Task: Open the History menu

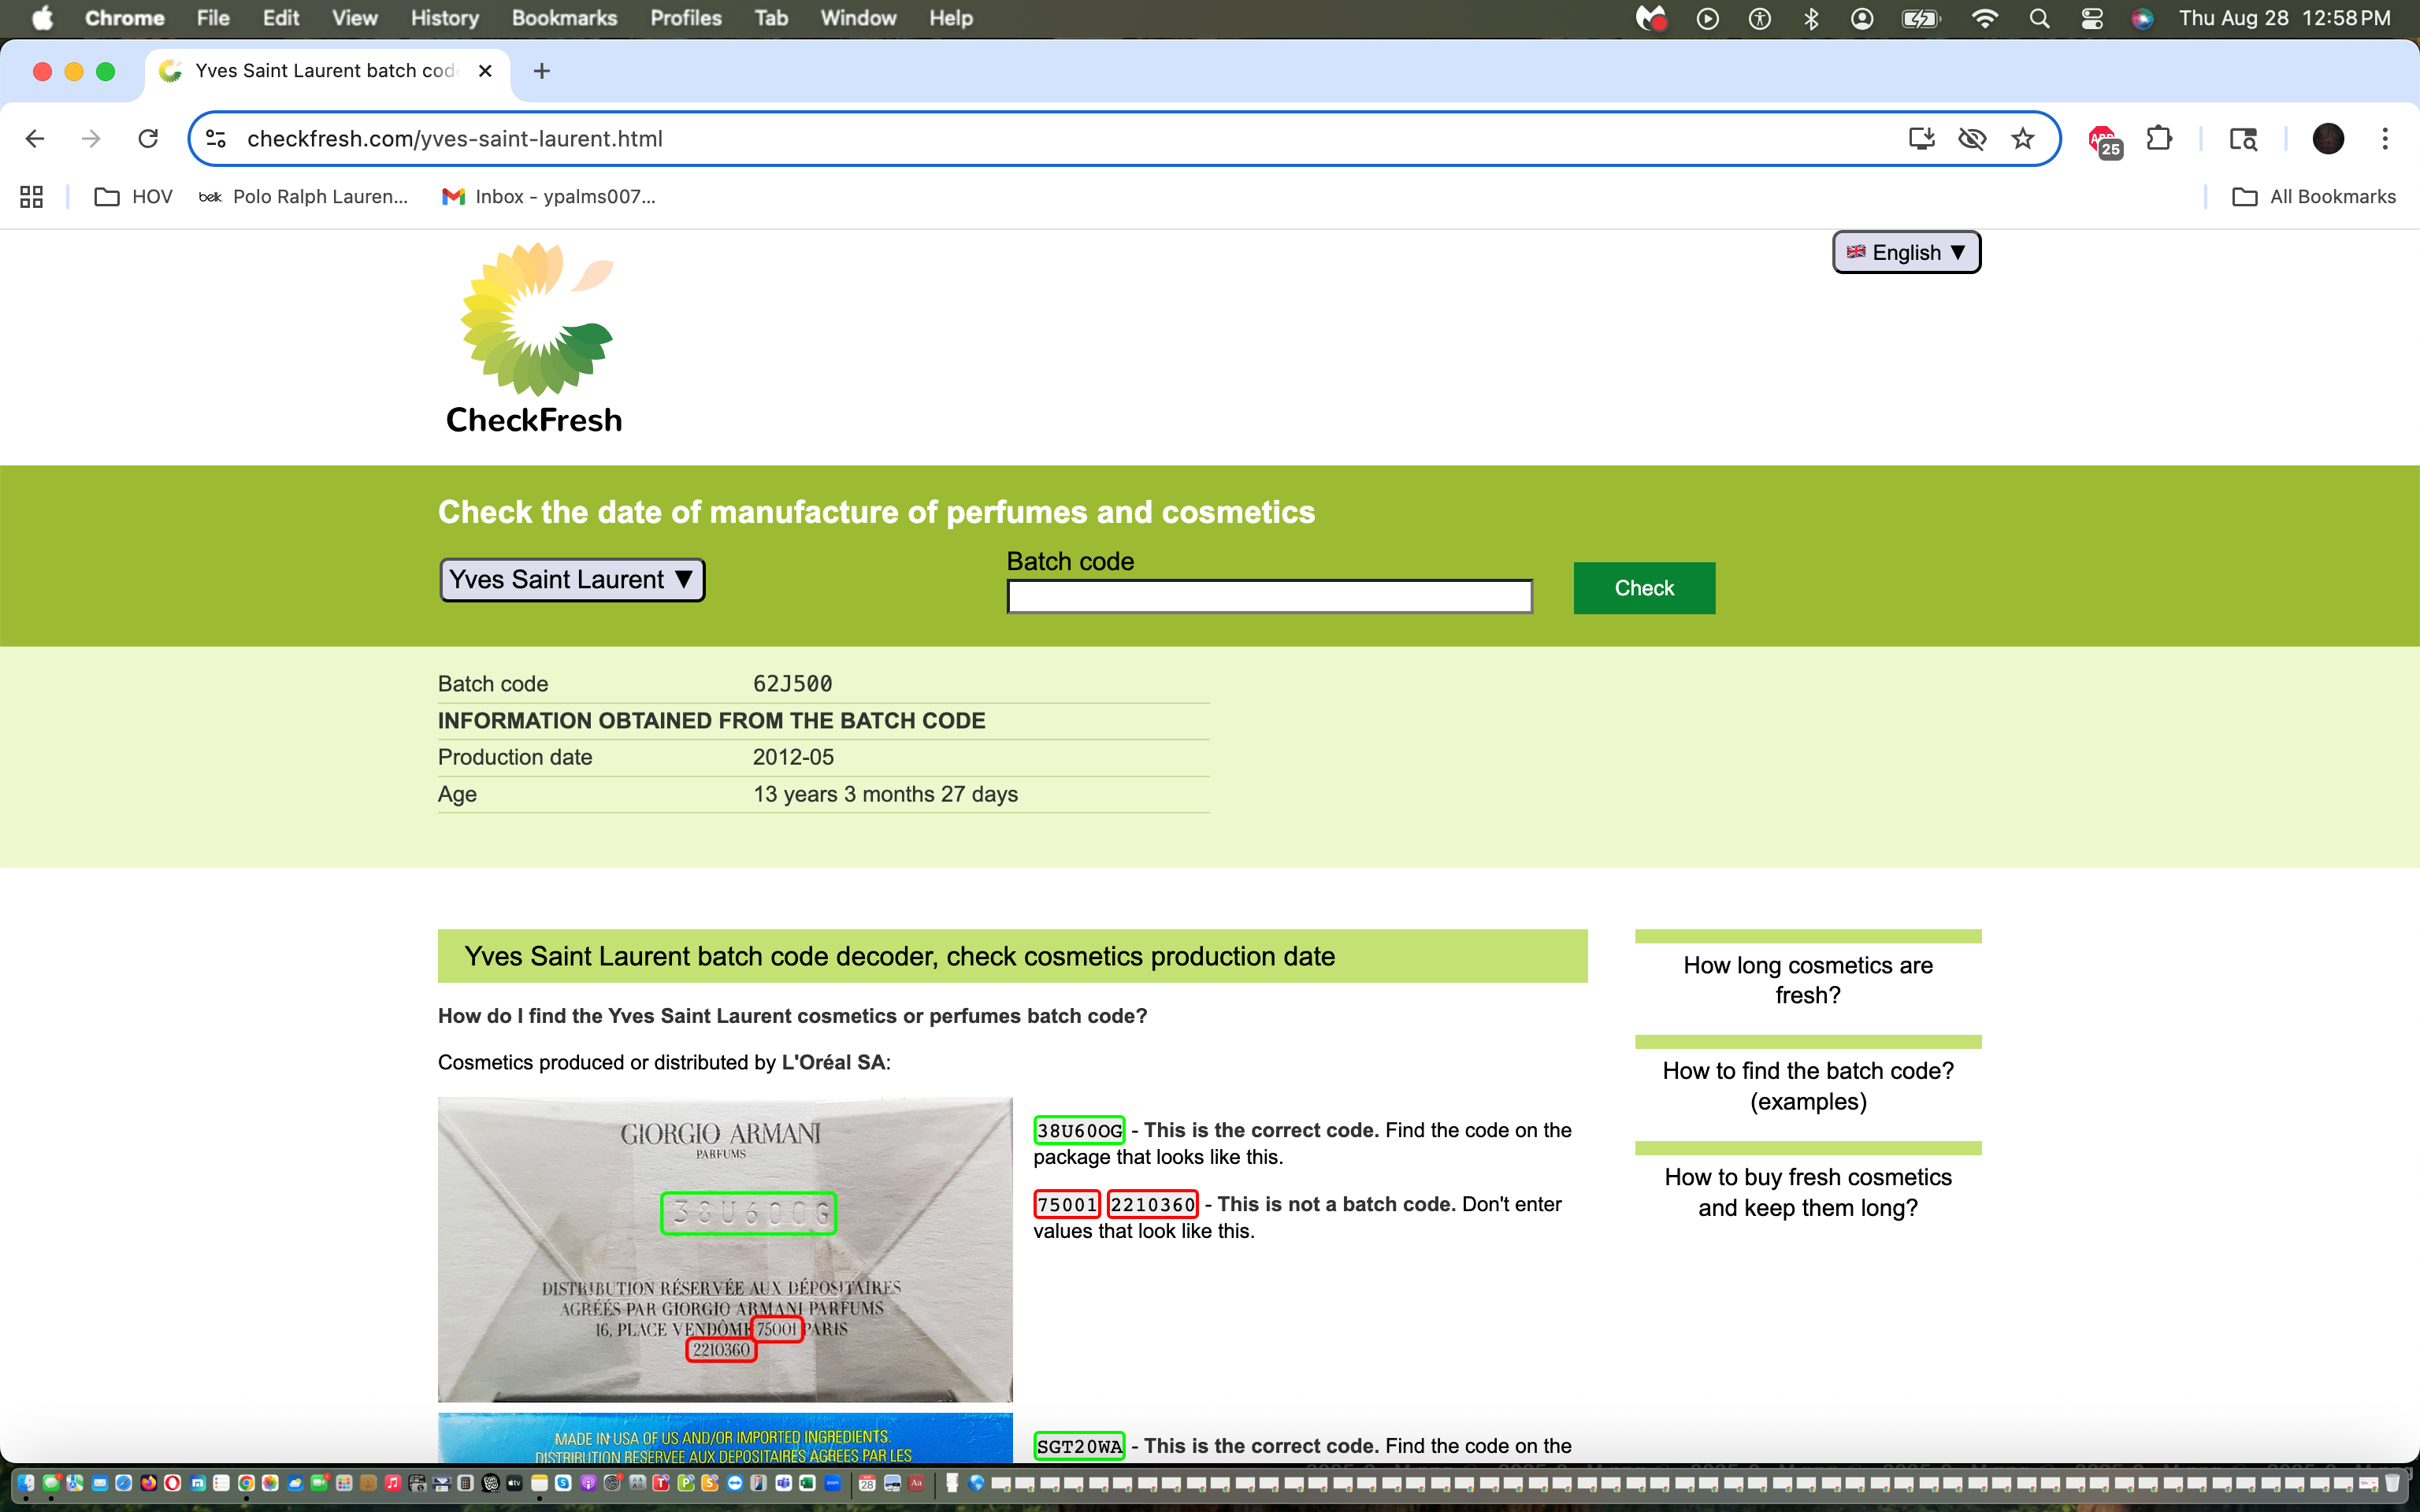Action: [x=444, y=18]
